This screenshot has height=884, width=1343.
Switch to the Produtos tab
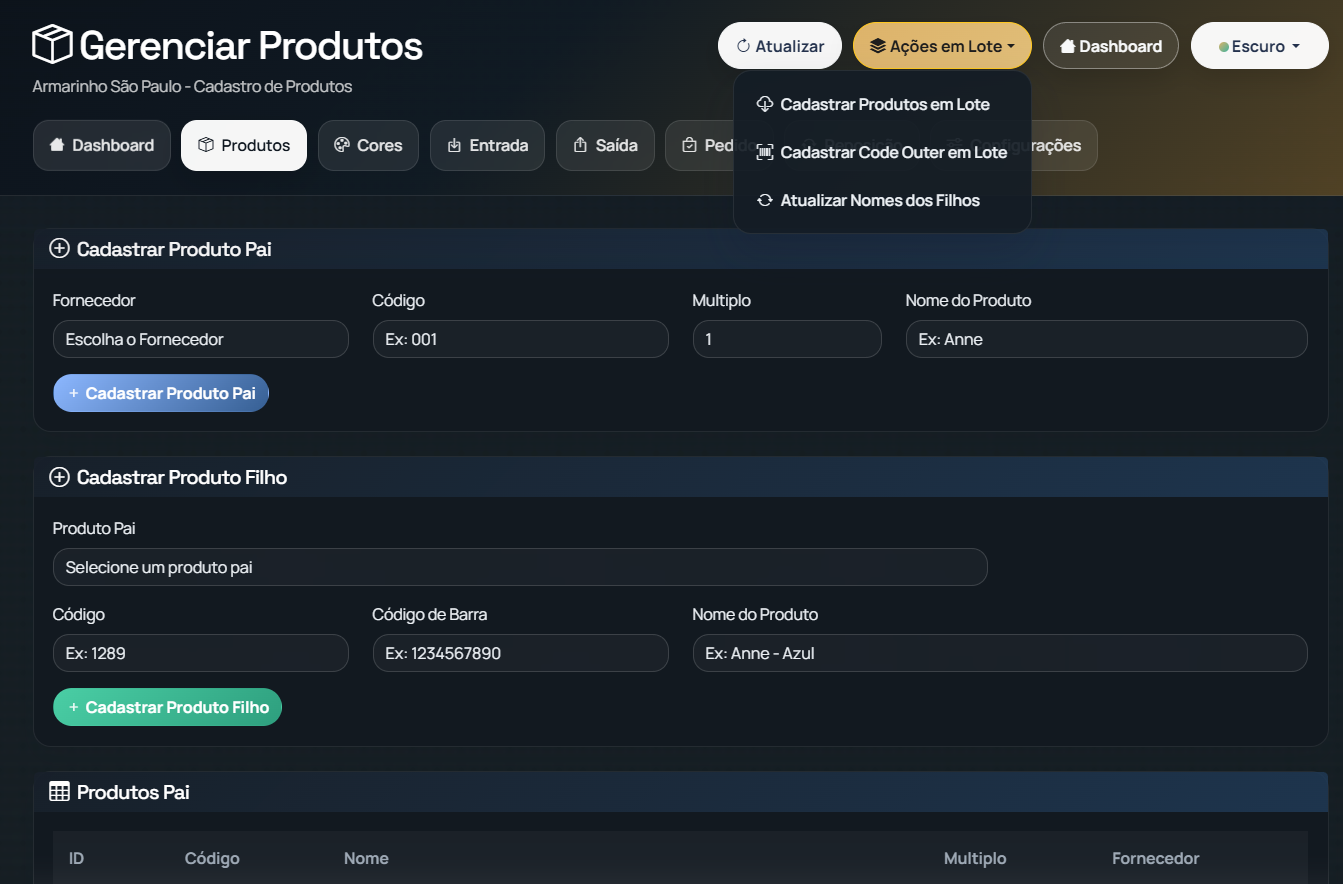244,145
